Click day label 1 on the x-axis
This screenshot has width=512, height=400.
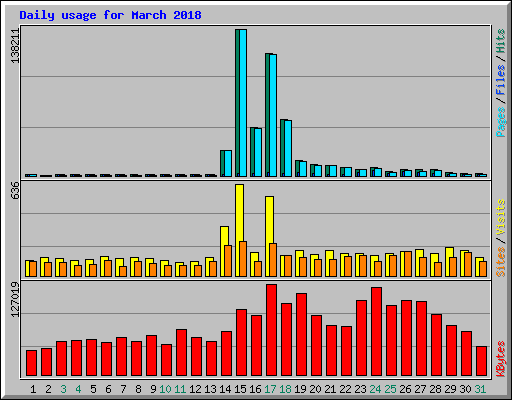tap(33, 389)
